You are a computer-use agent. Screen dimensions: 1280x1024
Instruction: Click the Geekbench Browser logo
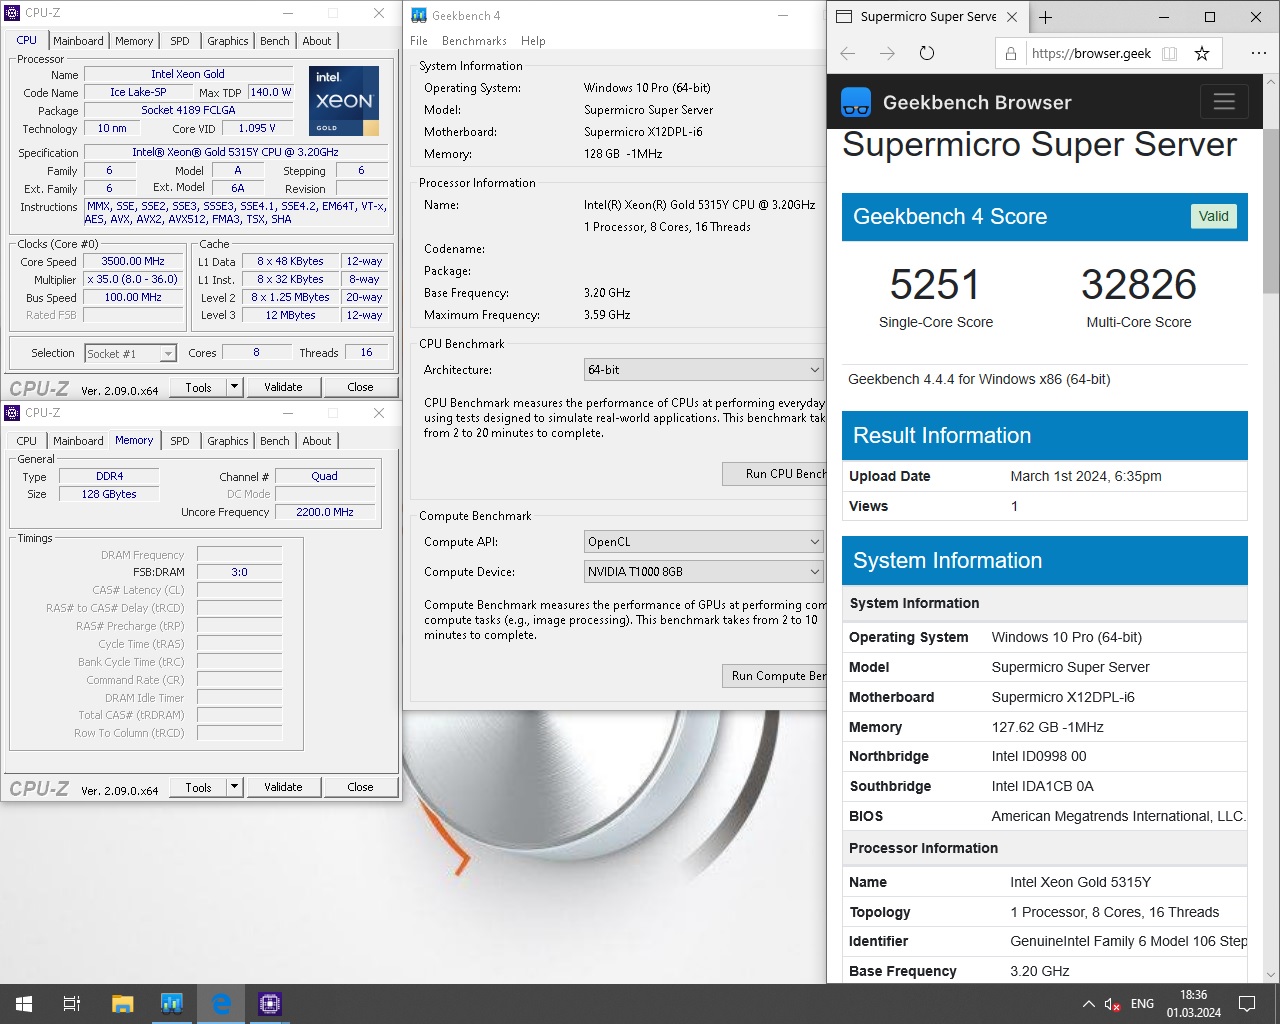coord(856,102)
